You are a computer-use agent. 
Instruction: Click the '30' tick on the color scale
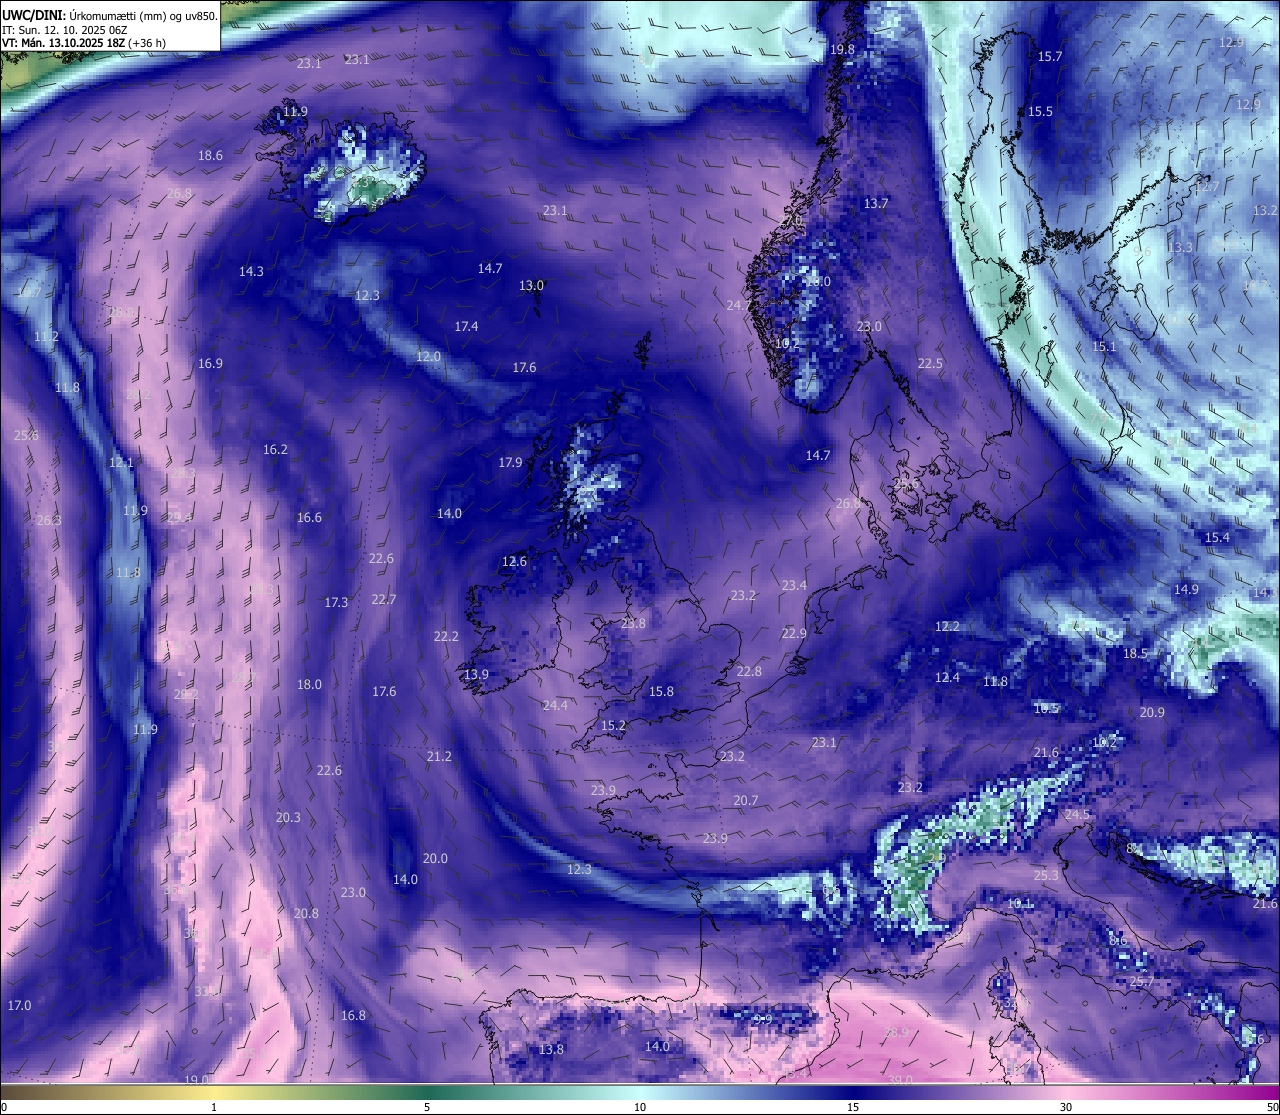(1066, 1107)
